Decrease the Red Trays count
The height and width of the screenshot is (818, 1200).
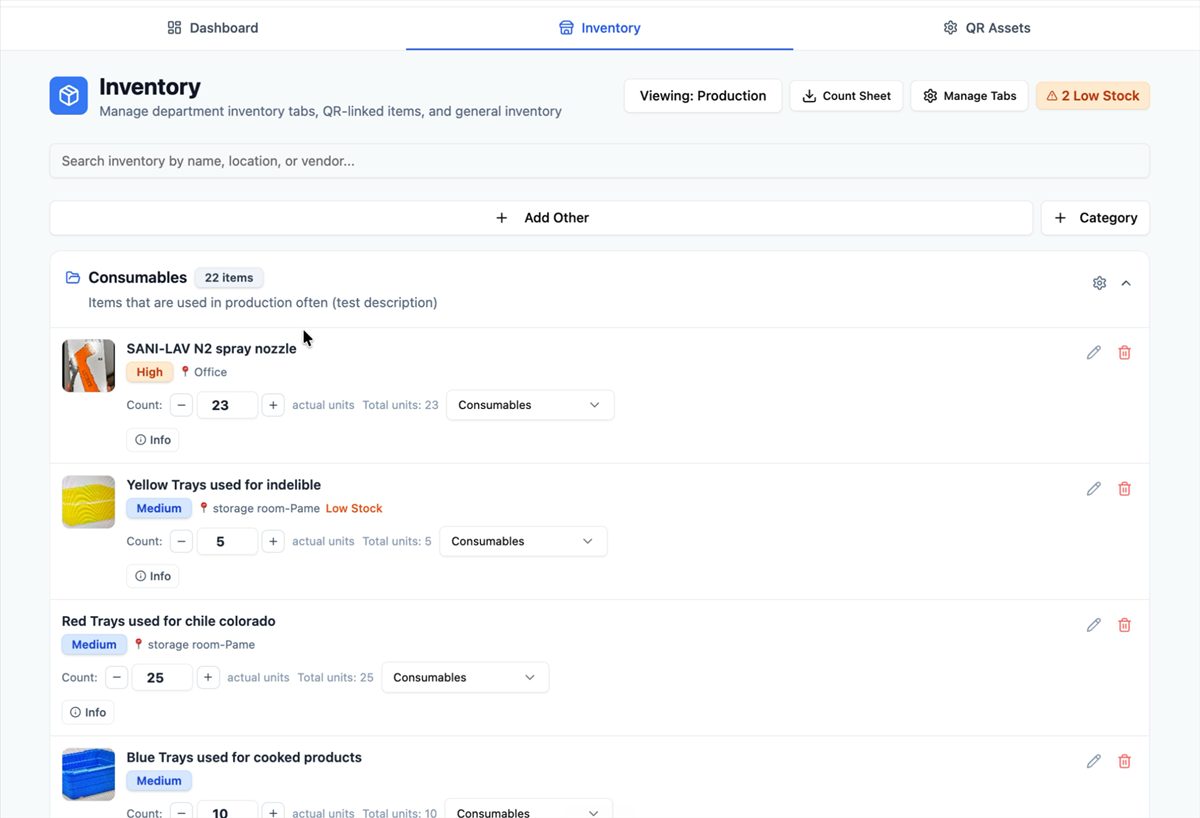[117, 677]
